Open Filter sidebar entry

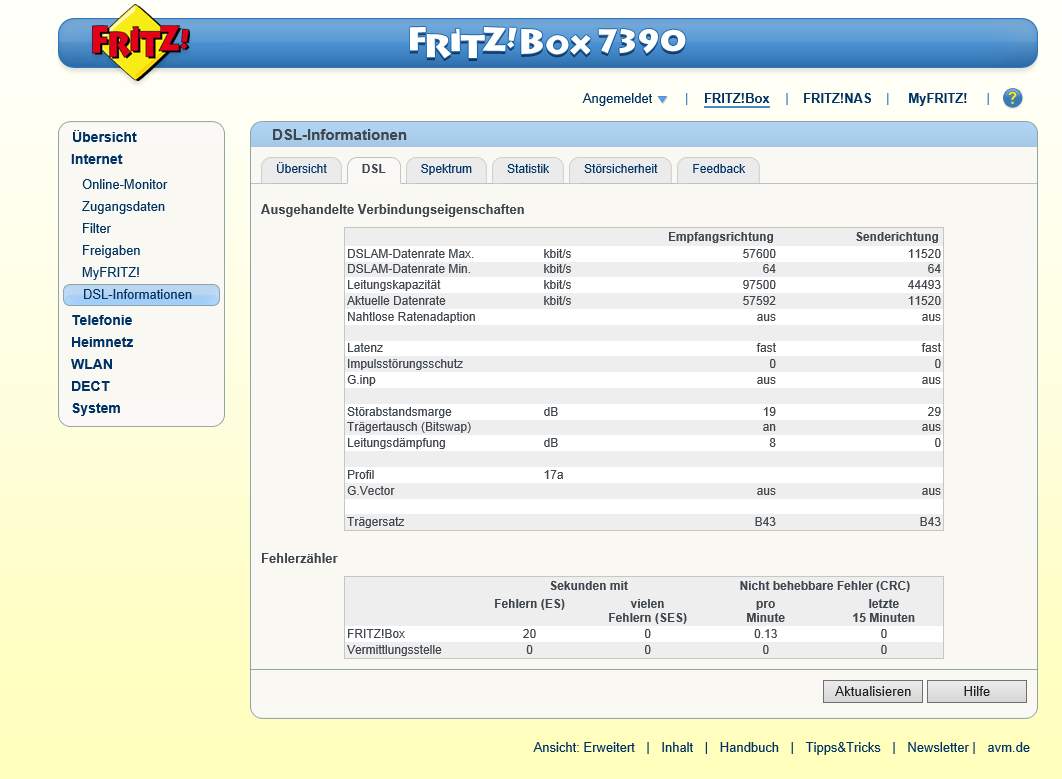pyautogui.click(x=96, y=228)
